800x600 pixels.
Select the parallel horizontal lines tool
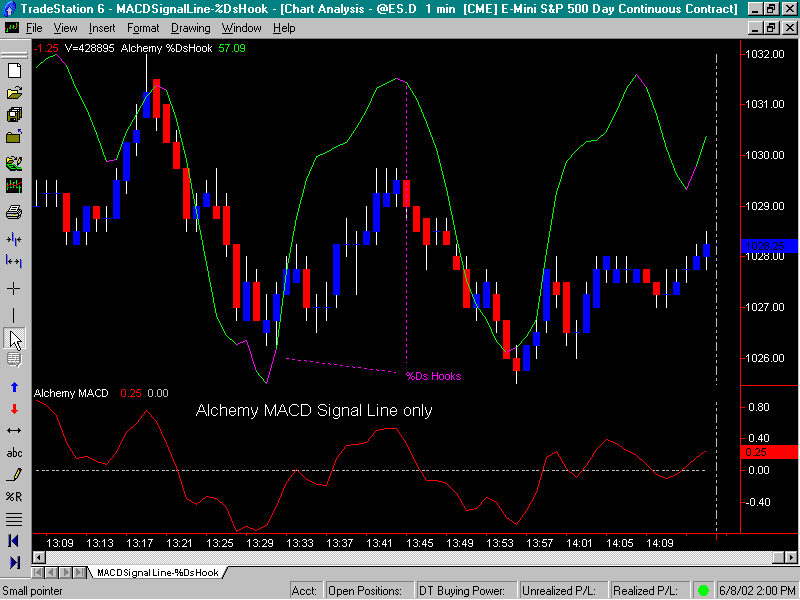[x=14, y=519]
